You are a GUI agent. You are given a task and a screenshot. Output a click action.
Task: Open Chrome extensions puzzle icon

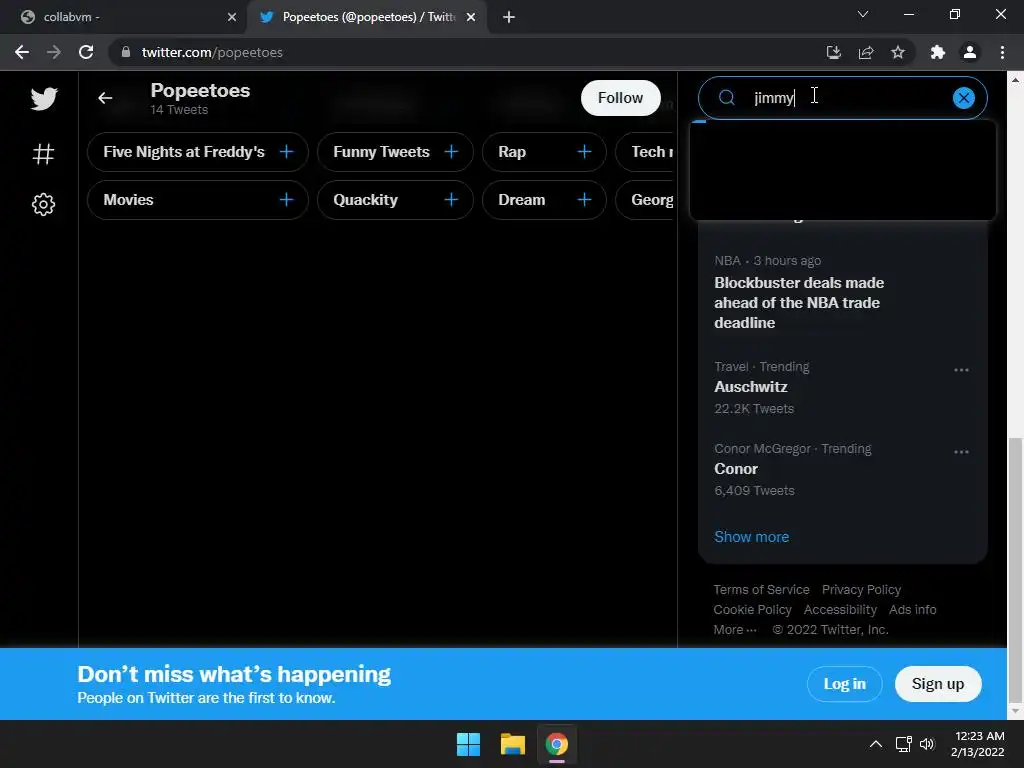(938, 52)
